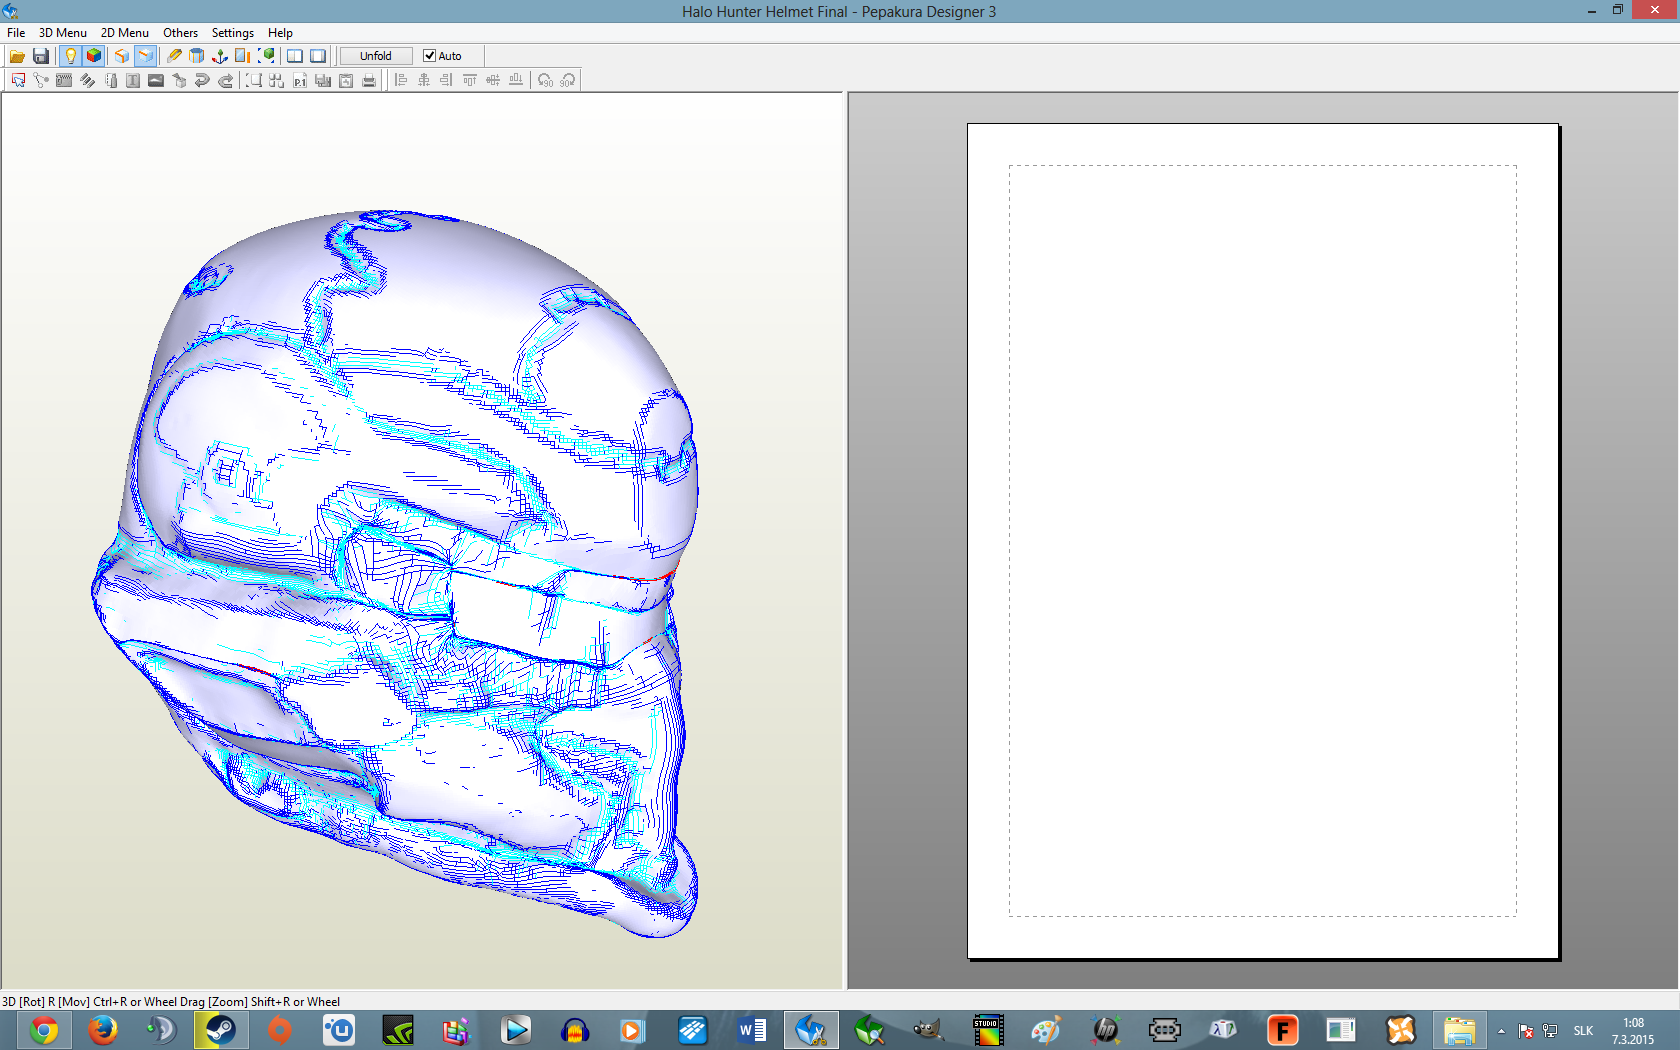The width and height of the screenshot is (1680, 1050).
Task: Open print with the printer icon
Action: click(x=369, y=81)
